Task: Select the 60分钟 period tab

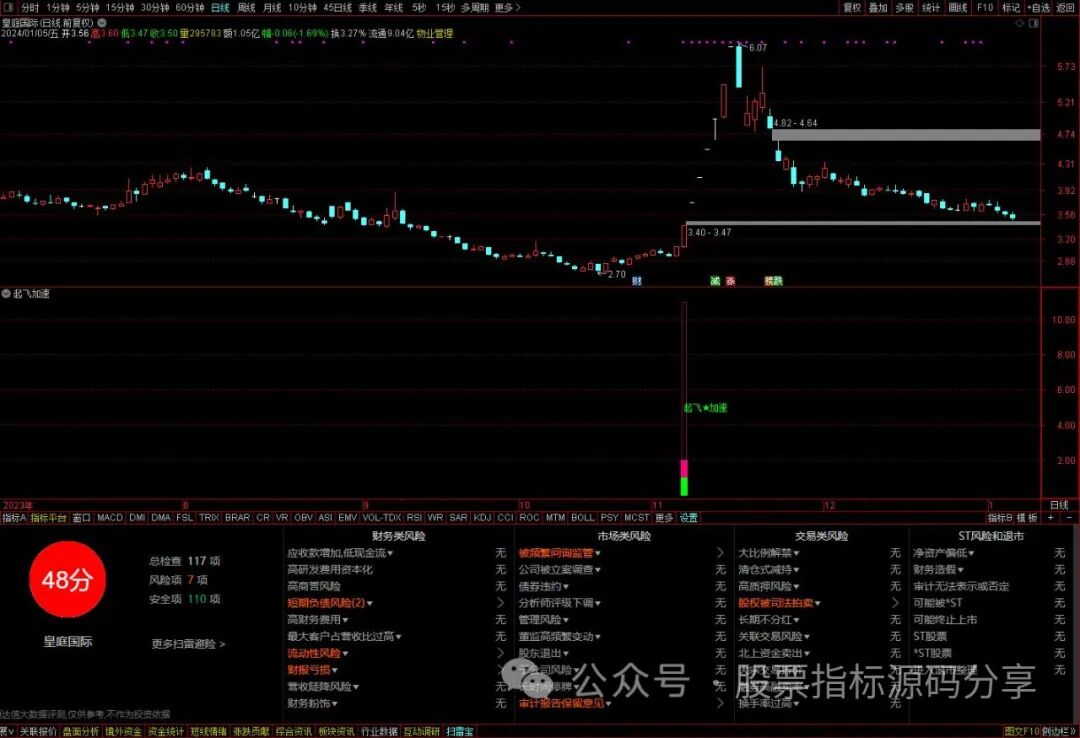Action: click(x=189, y=8)
